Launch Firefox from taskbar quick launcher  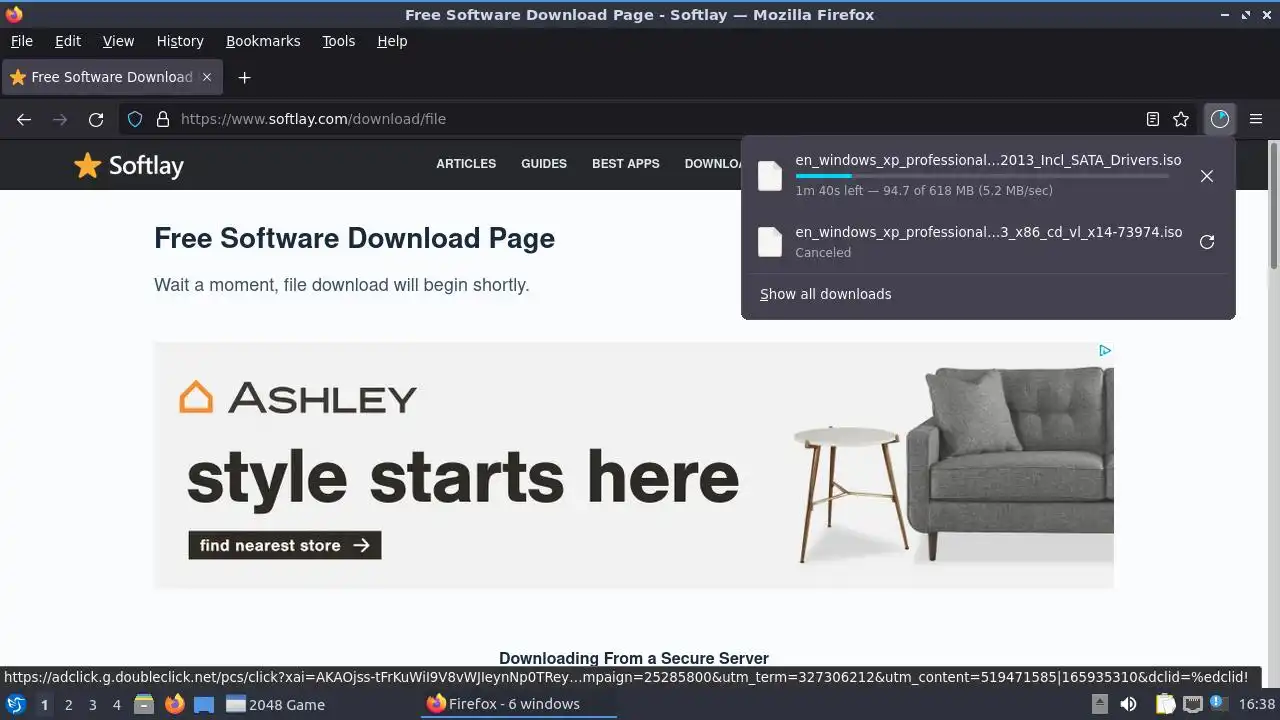tap(175, 704)
